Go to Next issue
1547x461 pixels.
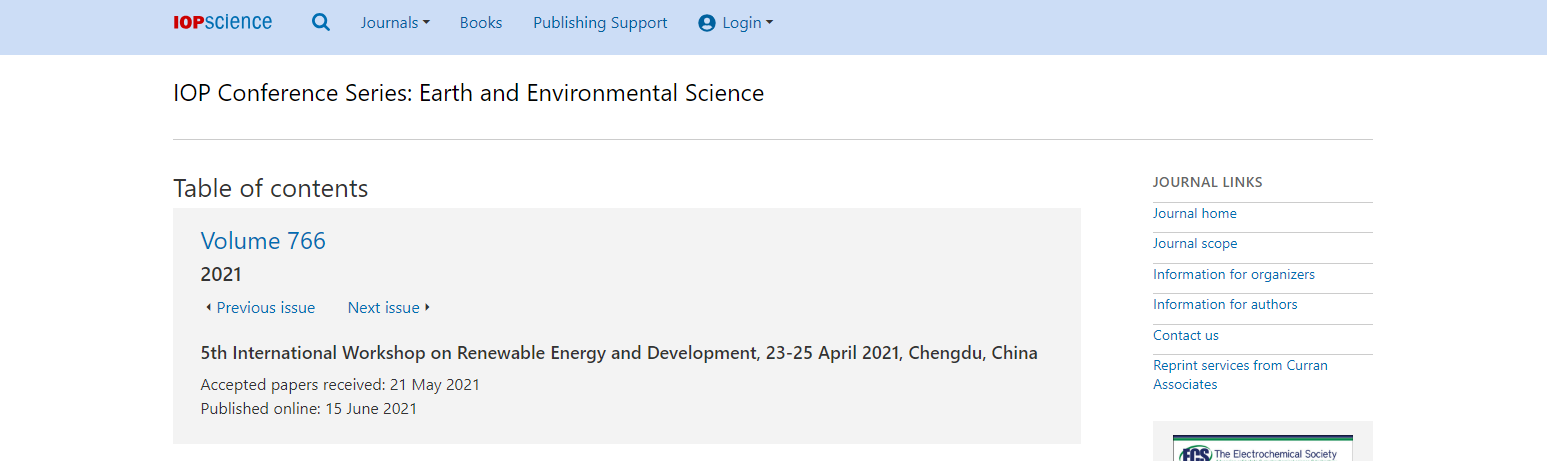[383, 308]
